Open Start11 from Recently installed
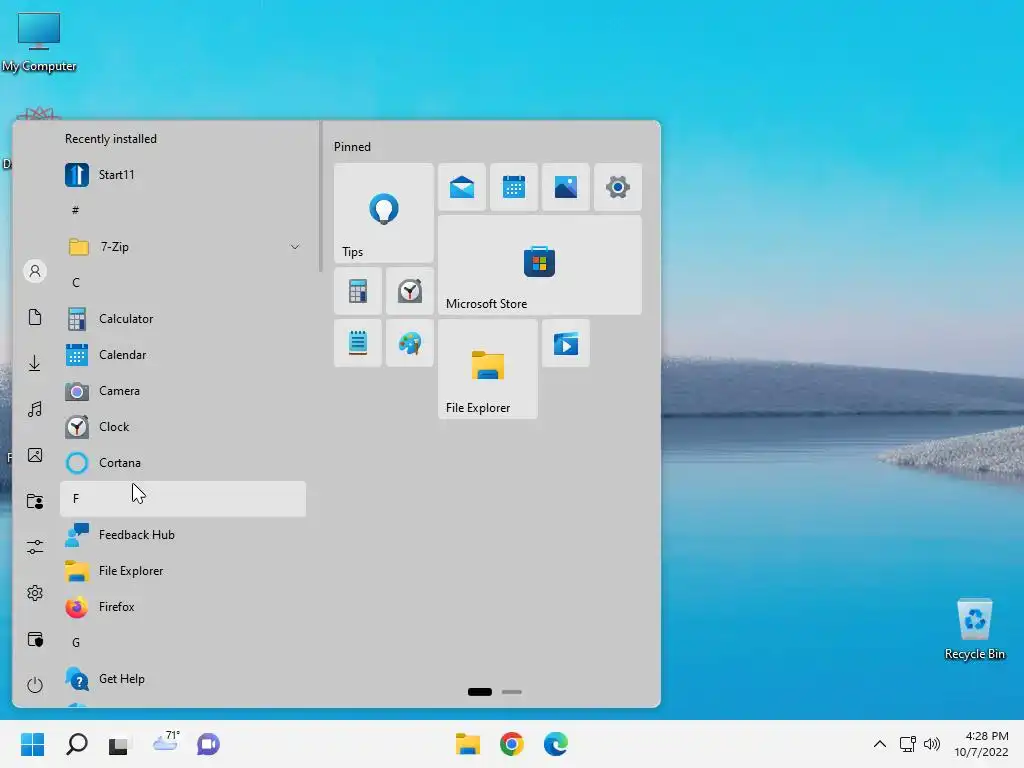The image size is (1024, 768). click(183, 174)
